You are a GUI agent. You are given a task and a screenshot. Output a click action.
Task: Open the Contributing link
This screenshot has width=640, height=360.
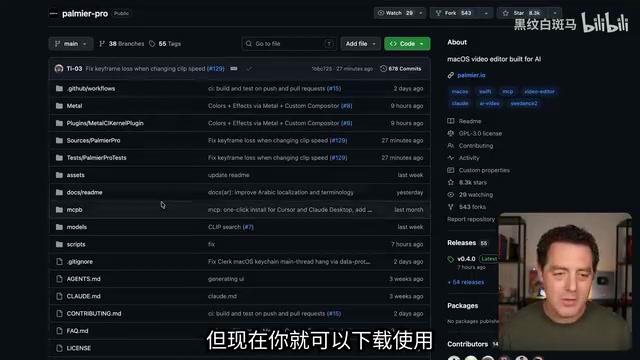pyautogui.click(x=476, y=146)
